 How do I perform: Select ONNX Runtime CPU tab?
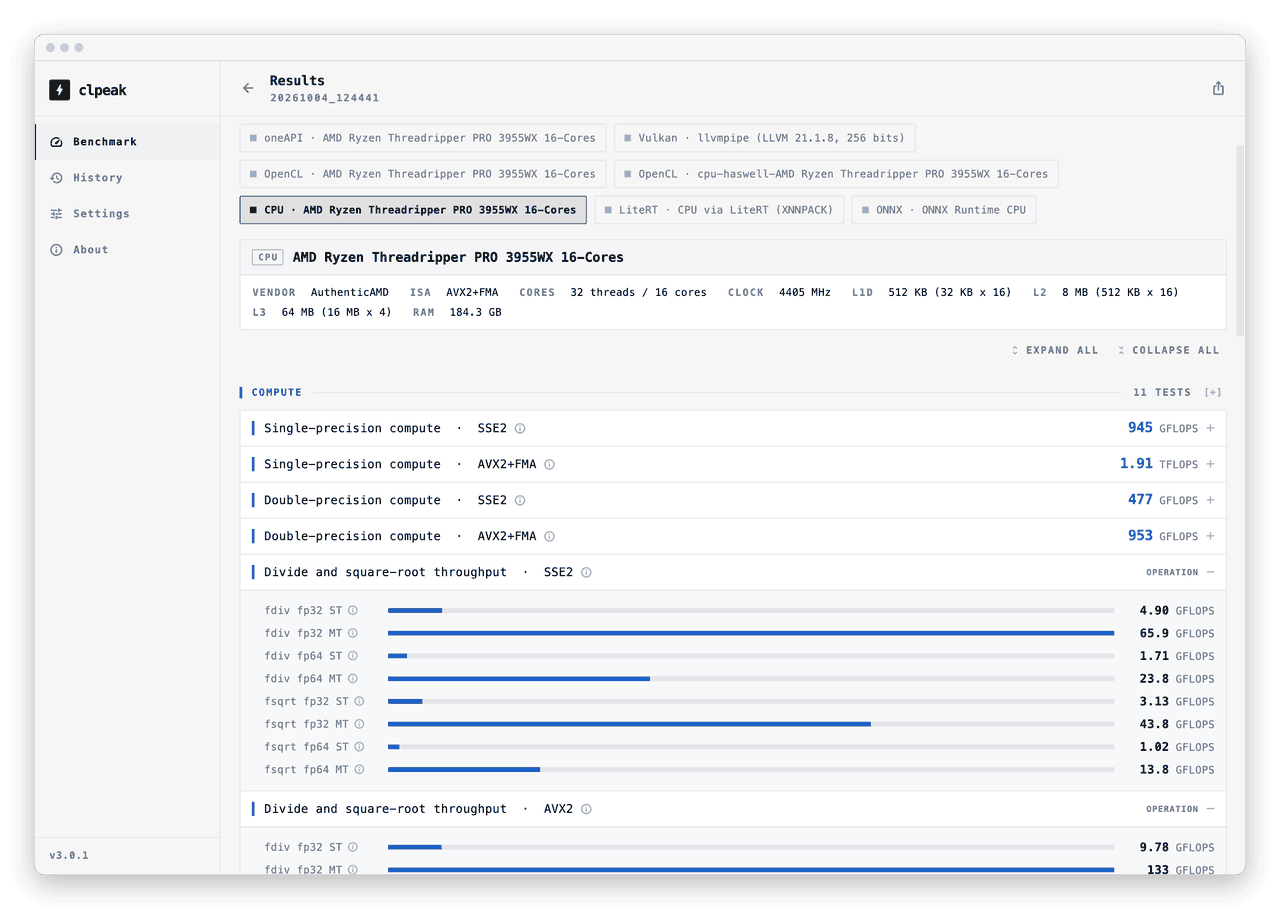944,210
